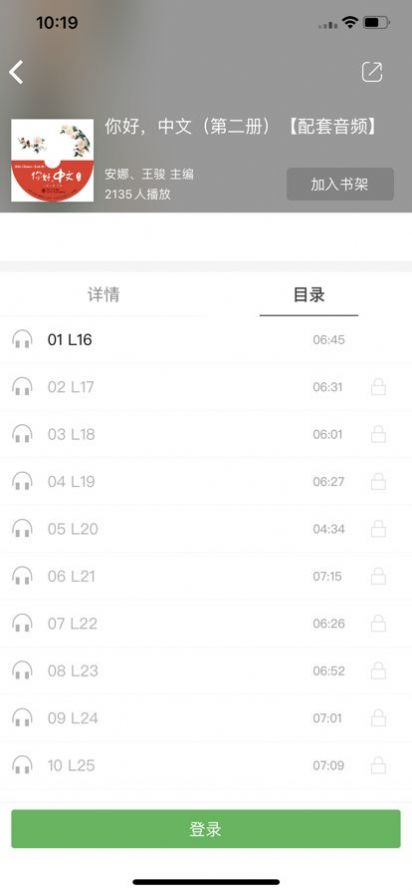This screenshot has width=412, height=894.
Task: Select track 04 L19
Action: 206,482
